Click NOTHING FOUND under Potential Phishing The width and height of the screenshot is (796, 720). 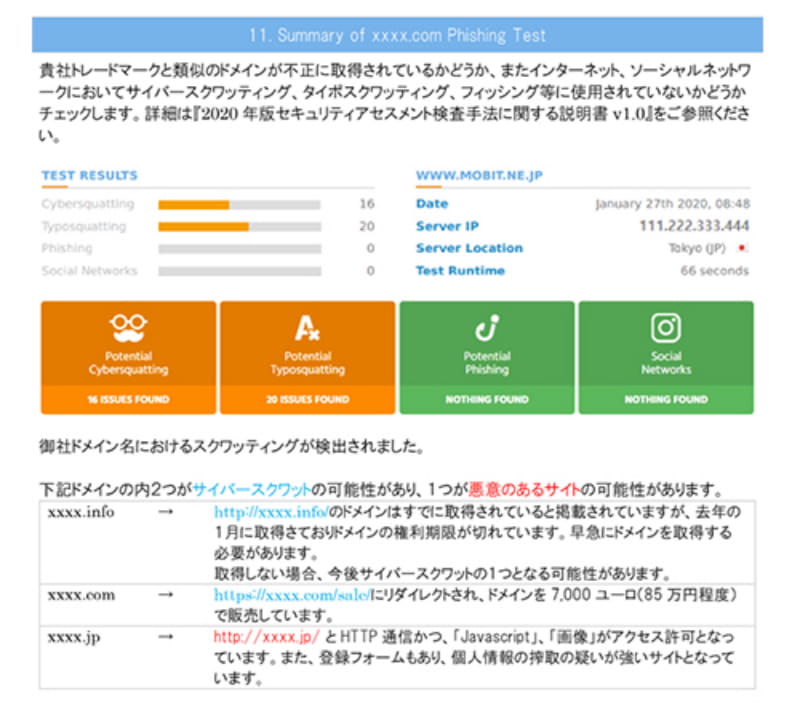pyautogui.click(x=487, y=399)
